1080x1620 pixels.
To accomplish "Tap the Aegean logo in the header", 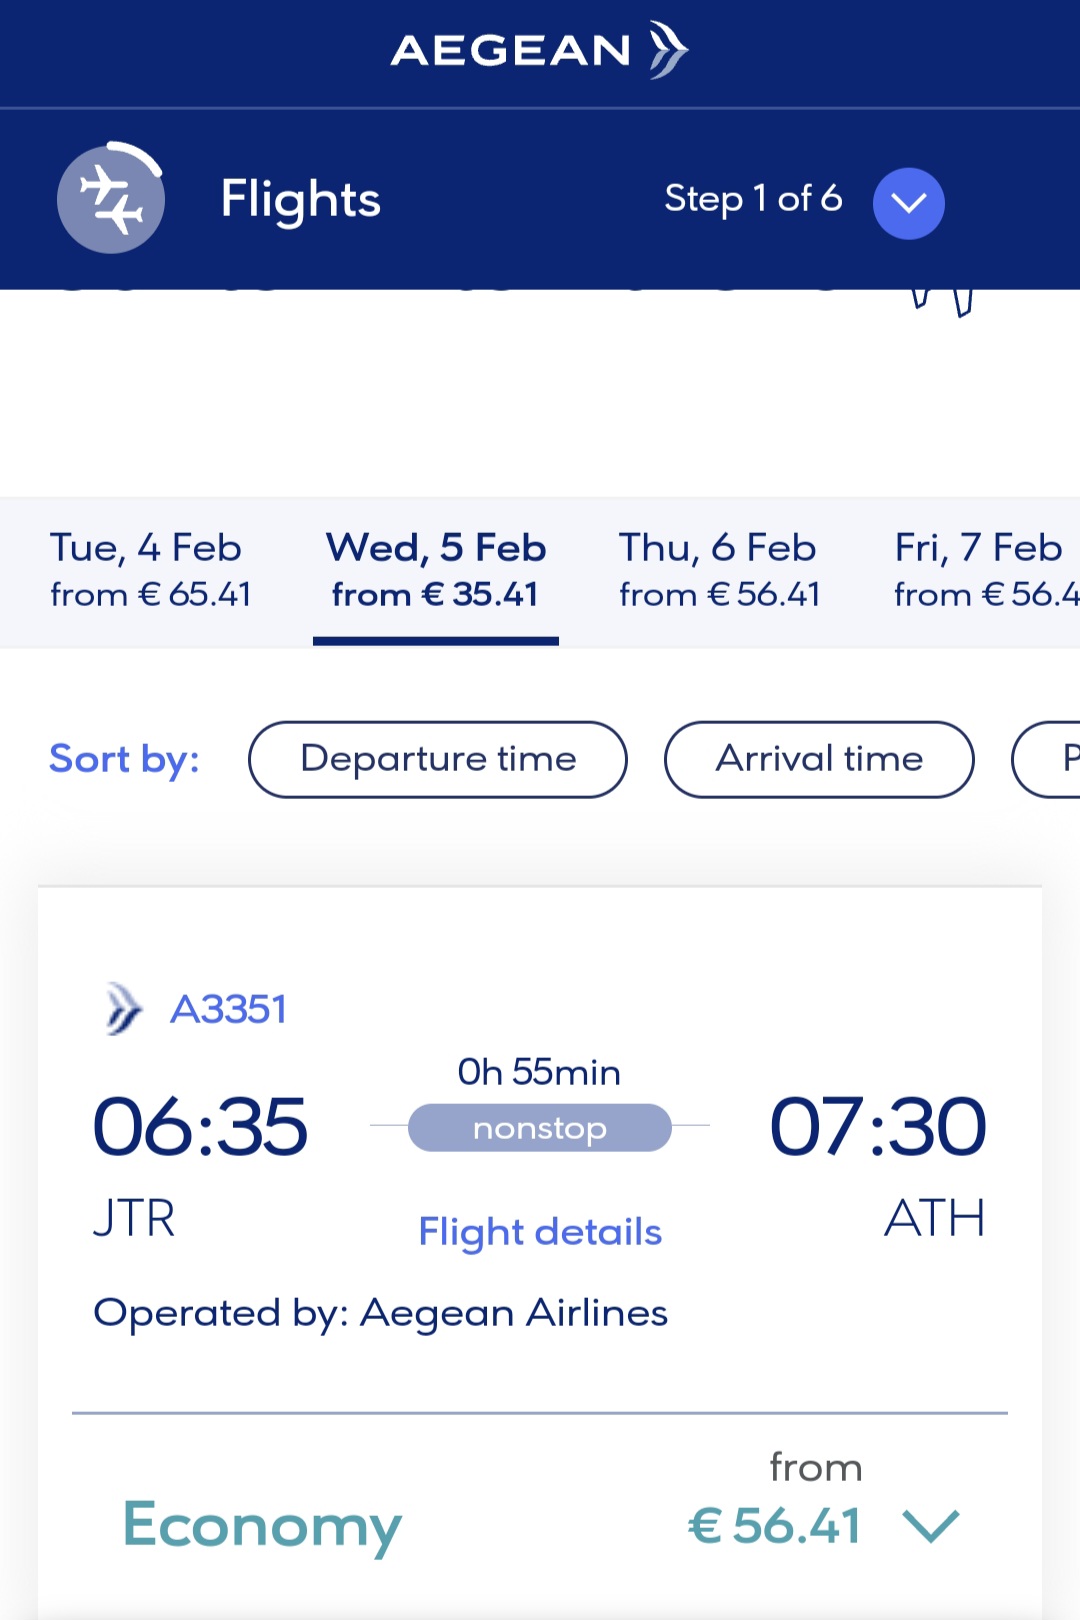I will [x=539, y=50].
